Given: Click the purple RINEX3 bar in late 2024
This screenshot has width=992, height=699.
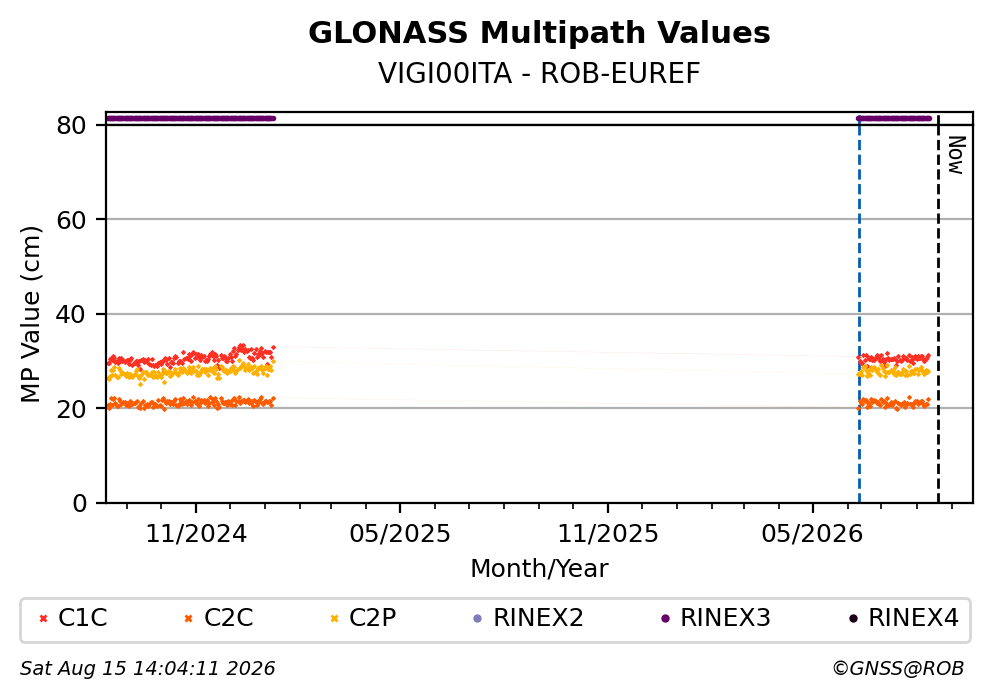Looking at the screenshot, I should click(190, 118).
